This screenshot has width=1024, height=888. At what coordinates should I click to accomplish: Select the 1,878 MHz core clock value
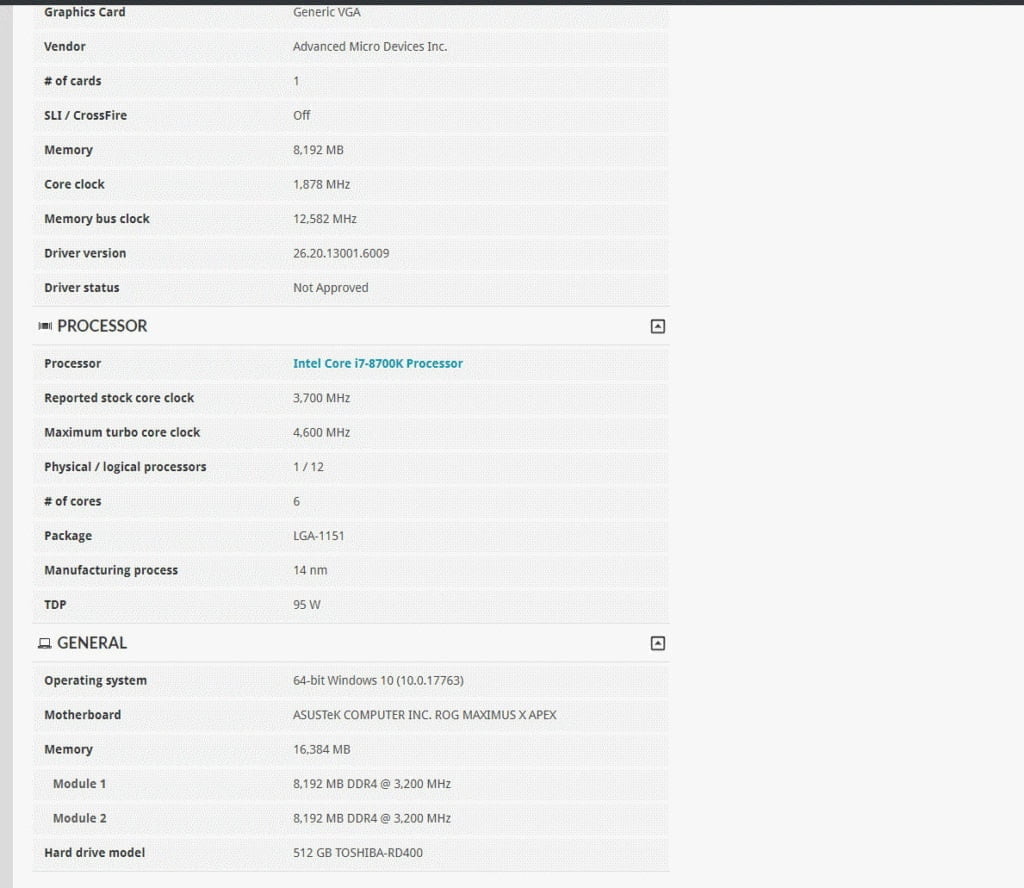point(321,185)
